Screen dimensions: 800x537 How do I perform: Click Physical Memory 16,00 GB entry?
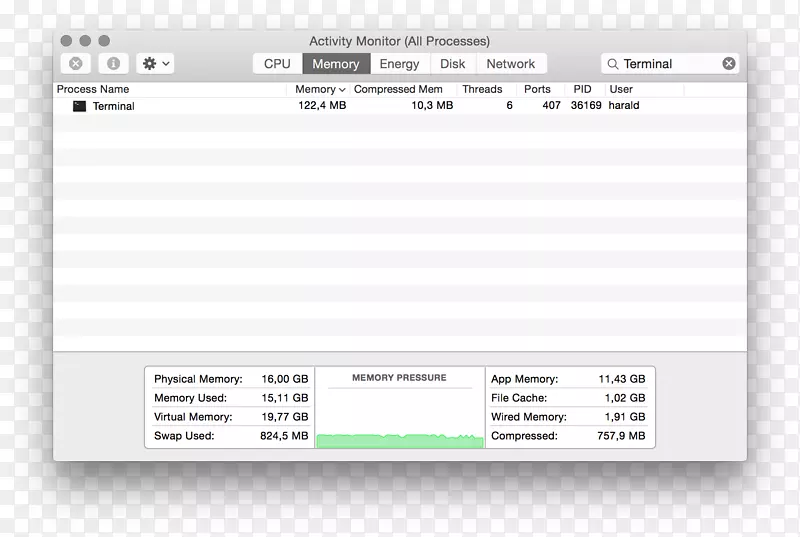point(231,379)
